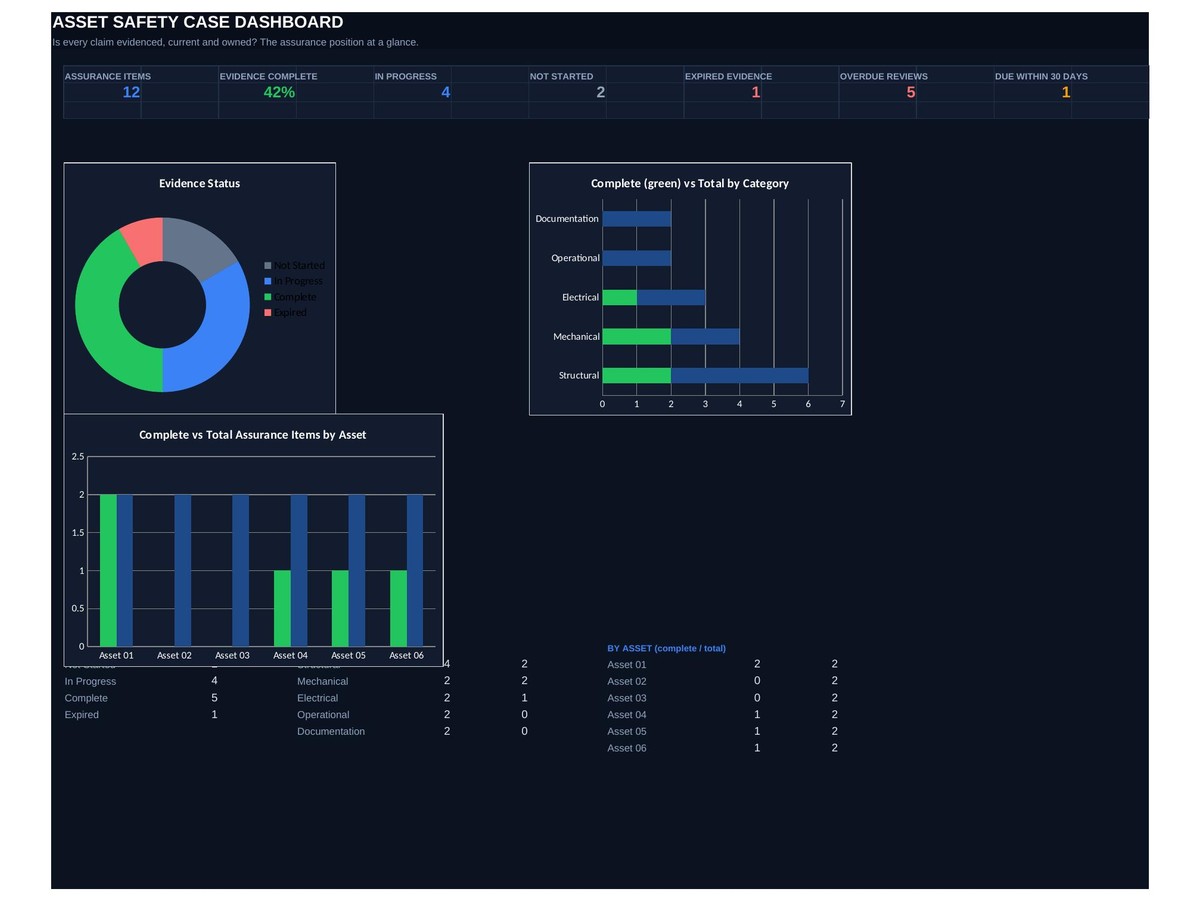Select the Evidence Complete 42% cell

pyautogui.click(x=279, y=92)
